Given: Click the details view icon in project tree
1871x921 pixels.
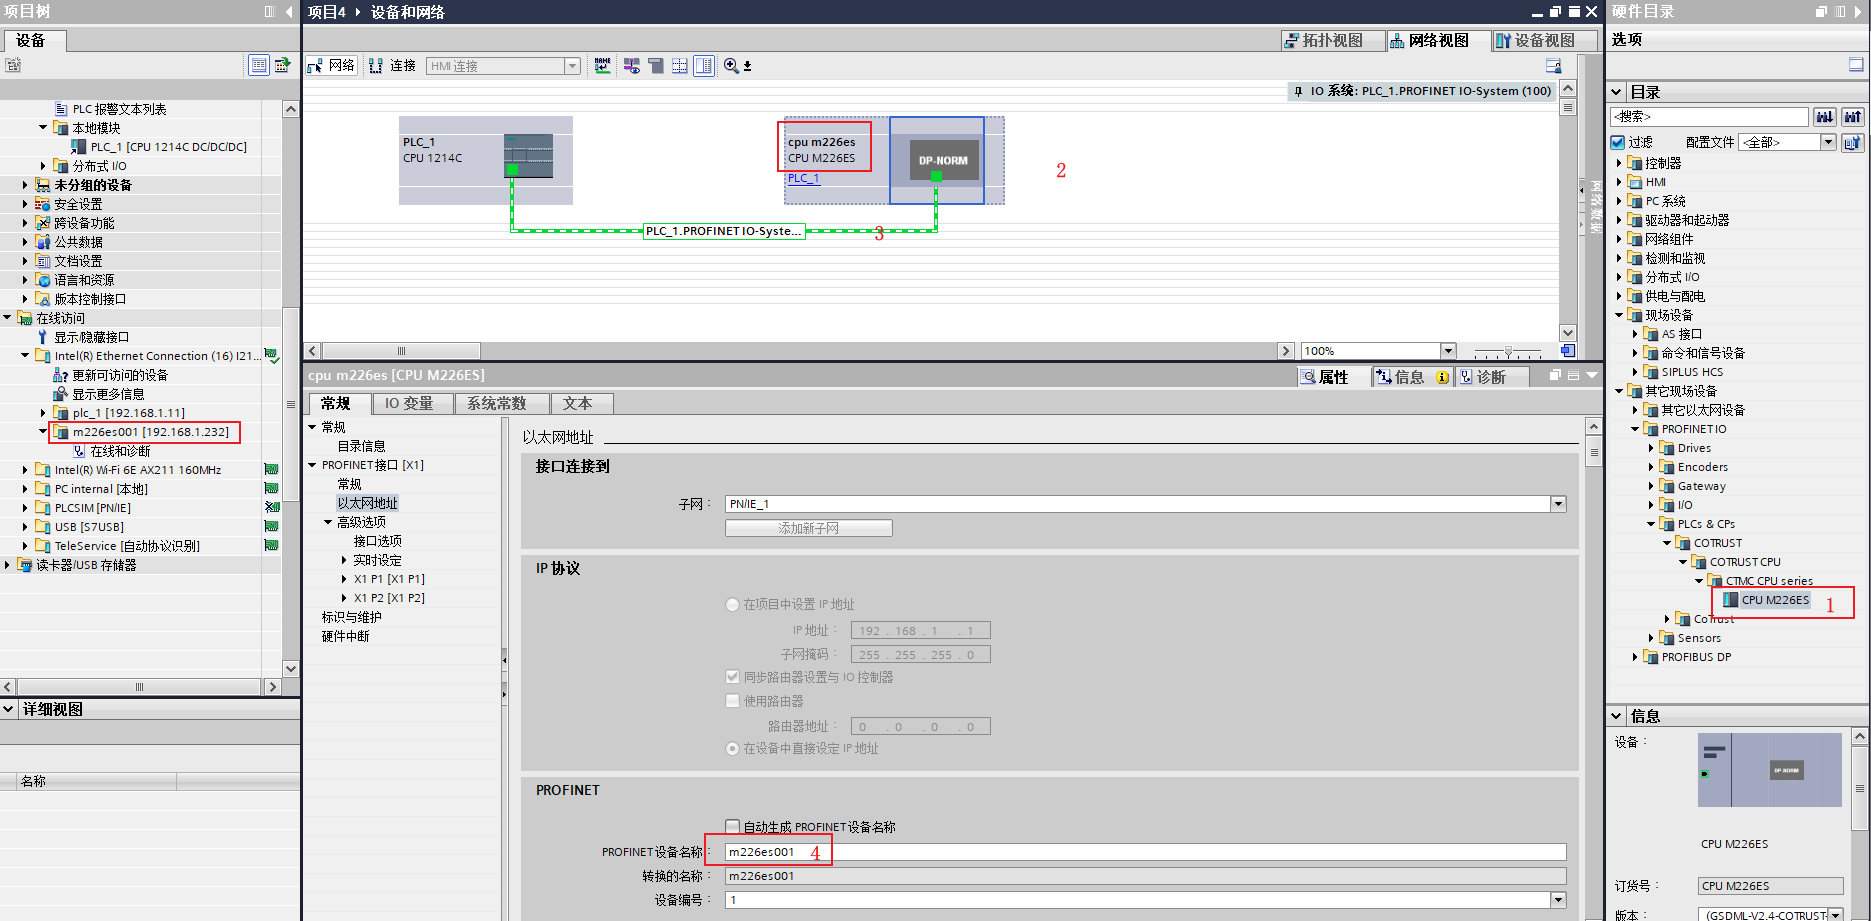Looking at the screenshot, I should coord(258,65).
